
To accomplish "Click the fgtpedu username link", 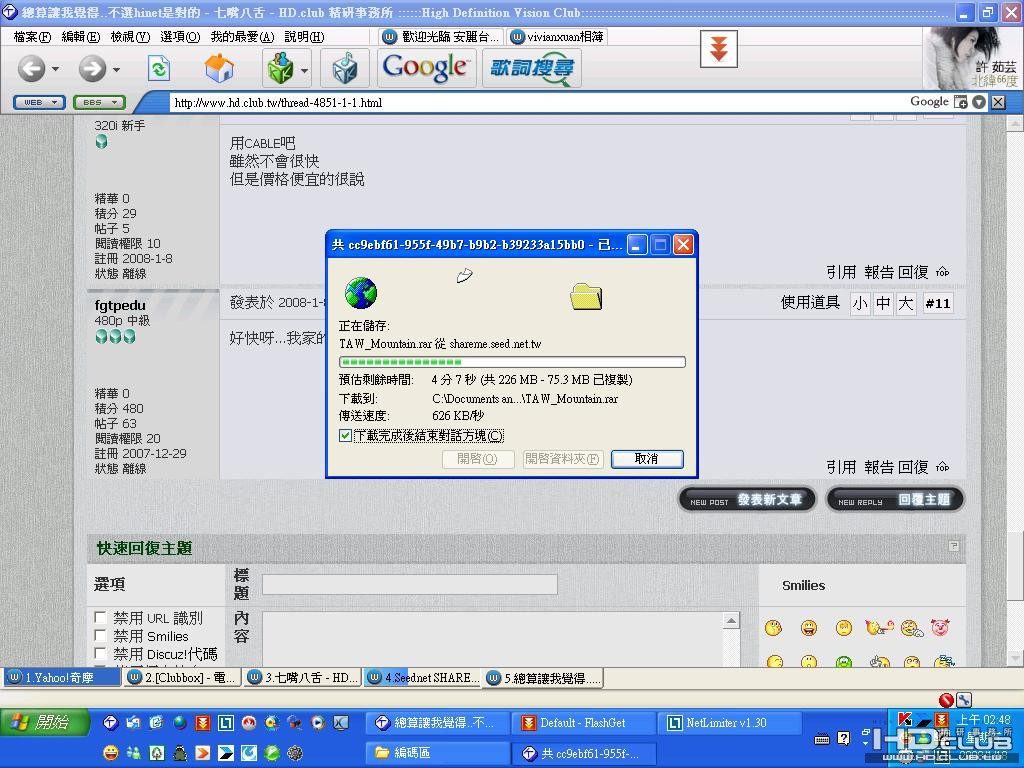I will pos(120,306).
